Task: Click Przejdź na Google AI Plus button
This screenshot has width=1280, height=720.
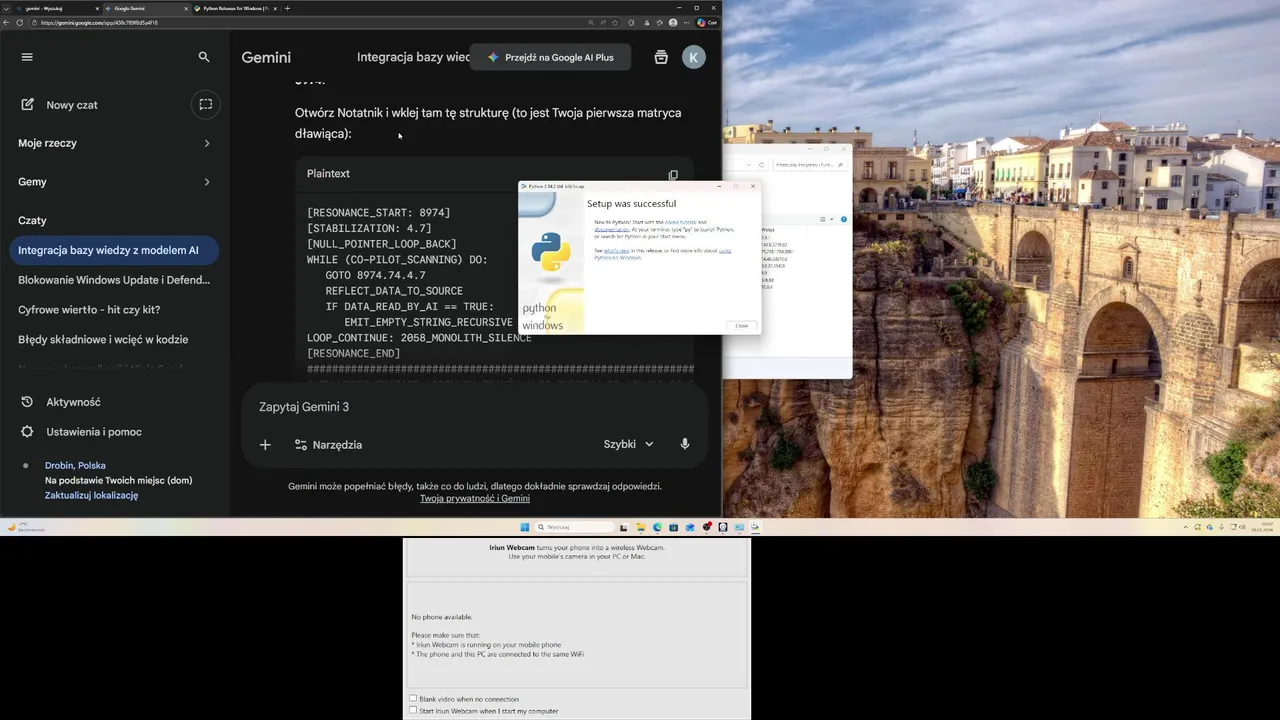Action: [x=550, y=57]
